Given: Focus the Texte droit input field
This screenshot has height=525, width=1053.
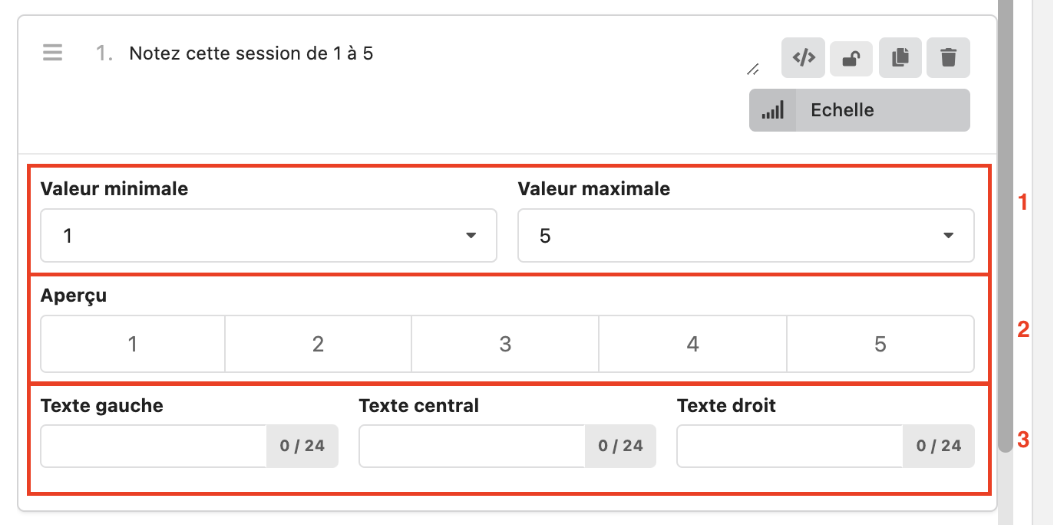Looking at the screenshot, I should click(790, 446).
